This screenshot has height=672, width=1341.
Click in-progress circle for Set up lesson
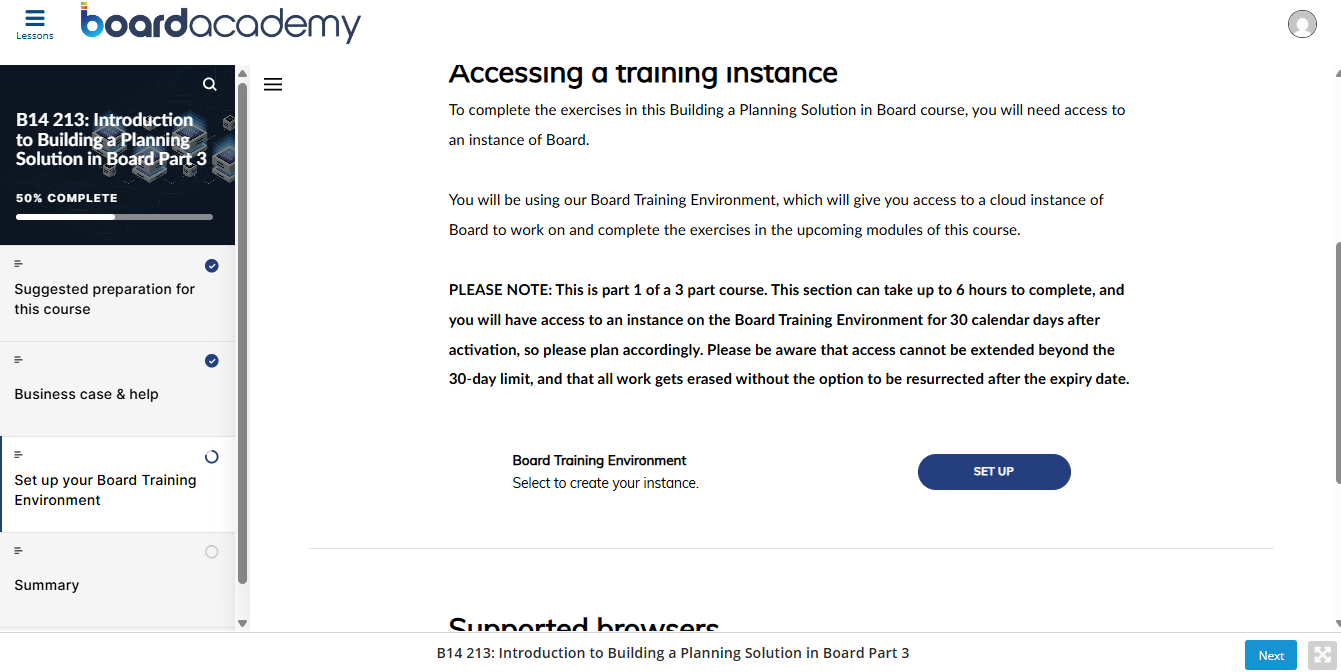(x=211, y=457)
